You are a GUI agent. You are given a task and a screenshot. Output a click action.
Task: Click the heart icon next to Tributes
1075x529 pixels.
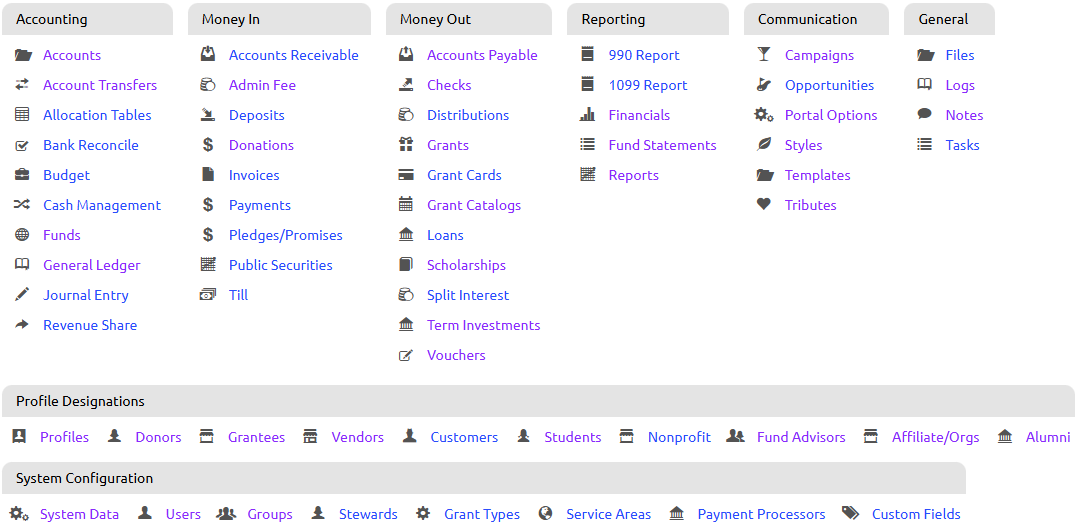[x=764, y=204]
